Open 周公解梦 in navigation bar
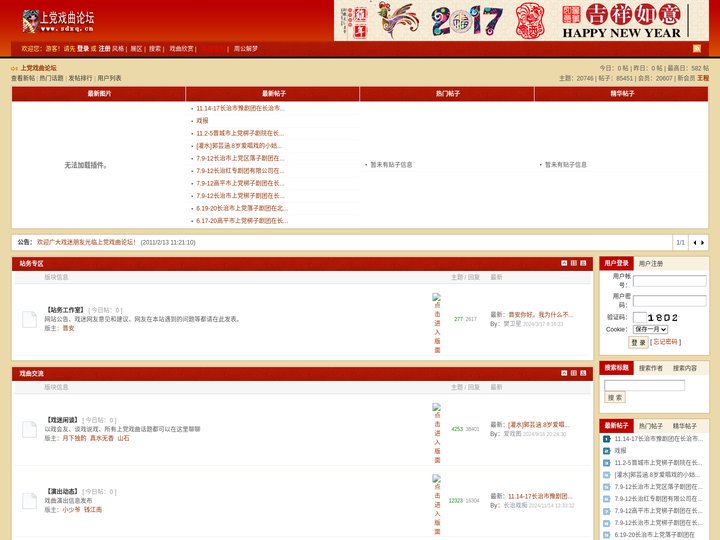The image size is (720, 540). pyautogui.click(x=246, y=48)
